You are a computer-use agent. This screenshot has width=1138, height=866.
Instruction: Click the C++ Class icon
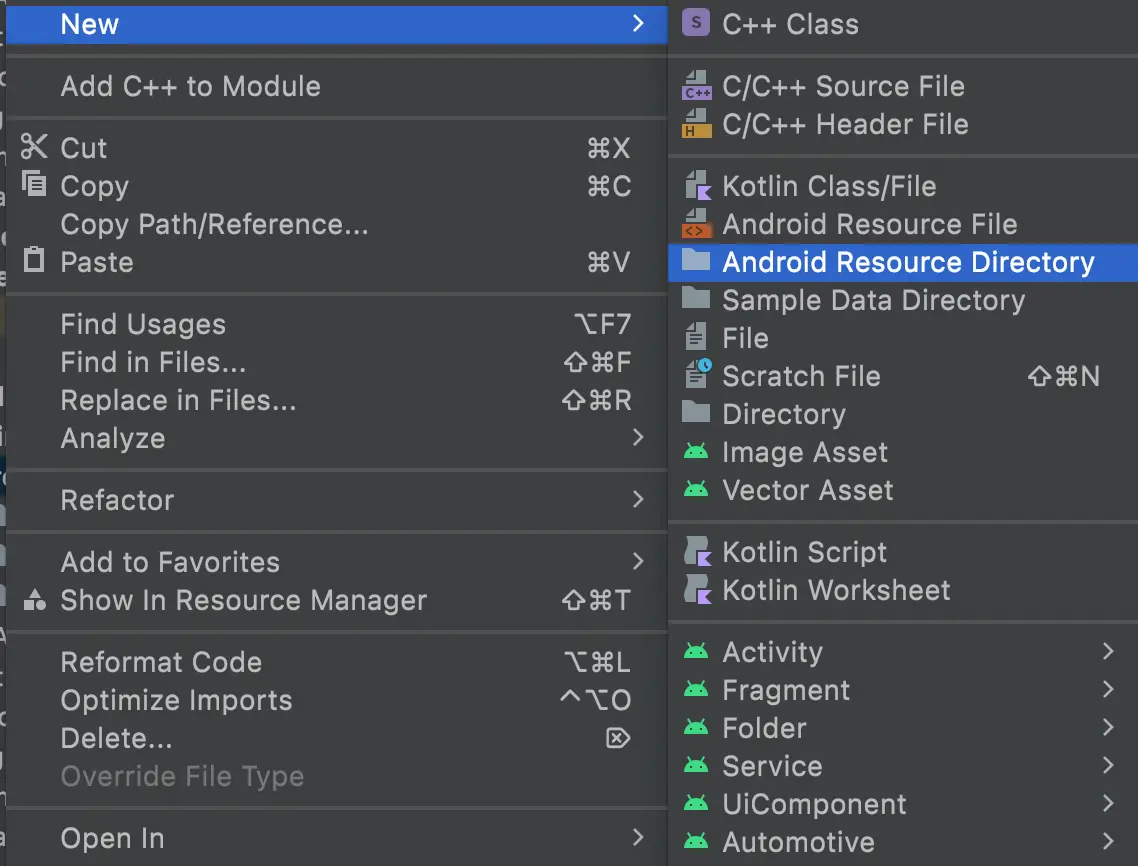[x=695, y=24]
